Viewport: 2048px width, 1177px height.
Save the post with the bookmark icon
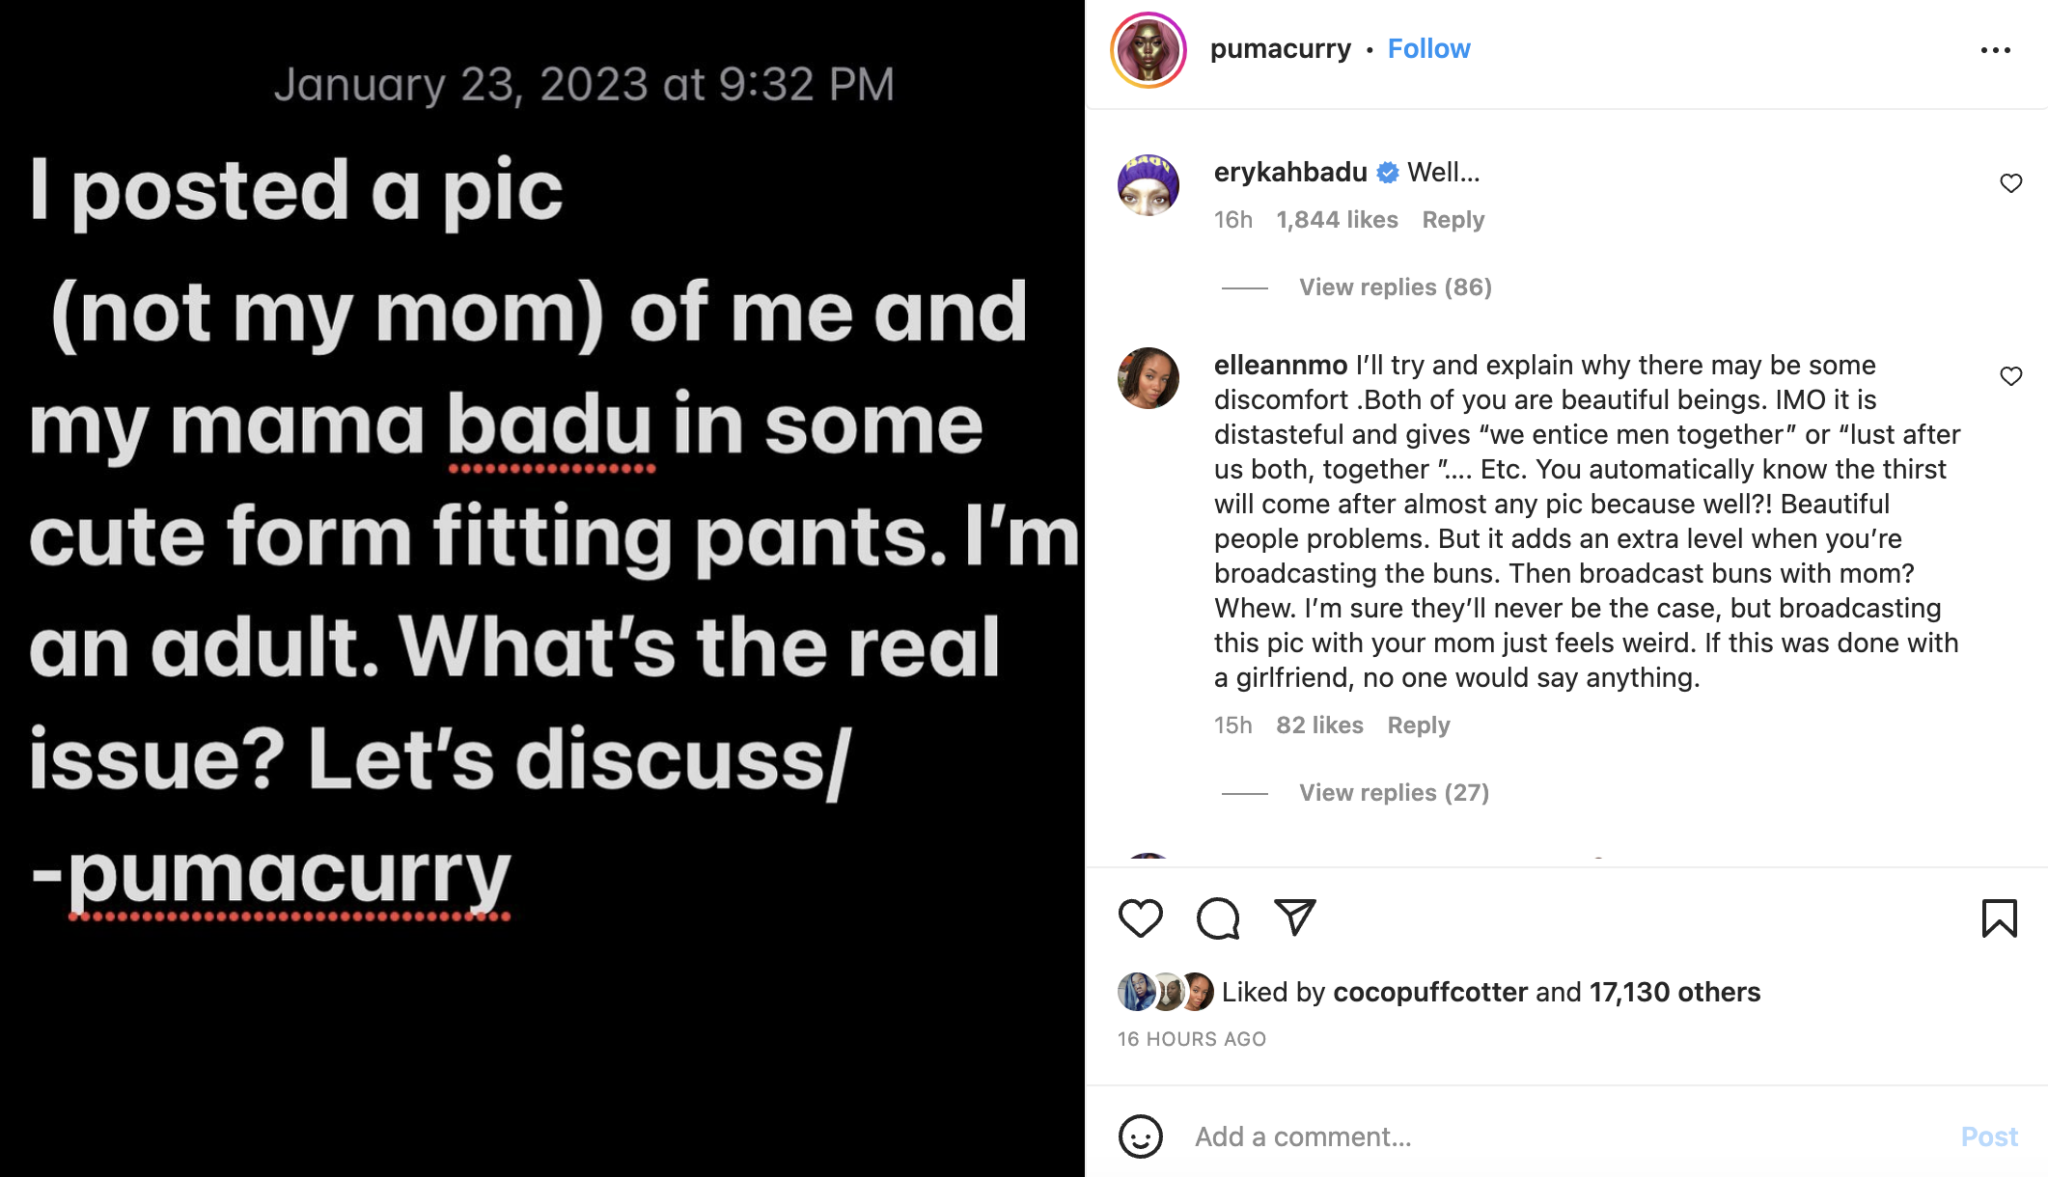pyautogui.click(x=1999, y=918)
